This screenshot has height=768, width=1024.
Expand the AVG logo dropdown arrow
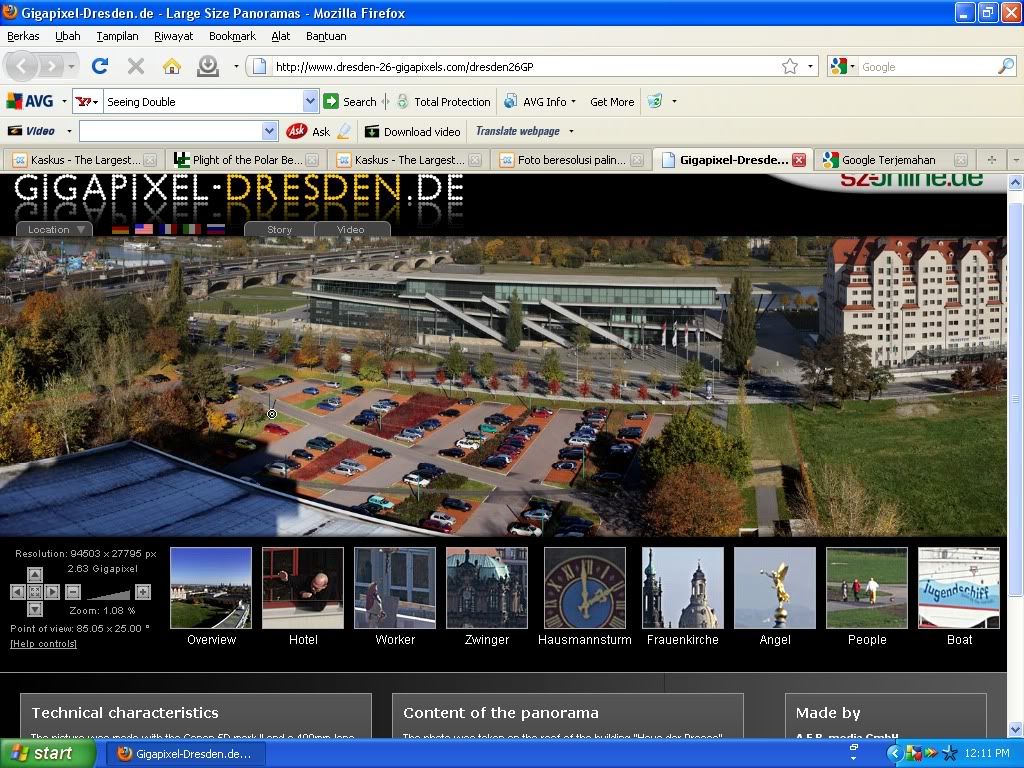tap(64, 101)
